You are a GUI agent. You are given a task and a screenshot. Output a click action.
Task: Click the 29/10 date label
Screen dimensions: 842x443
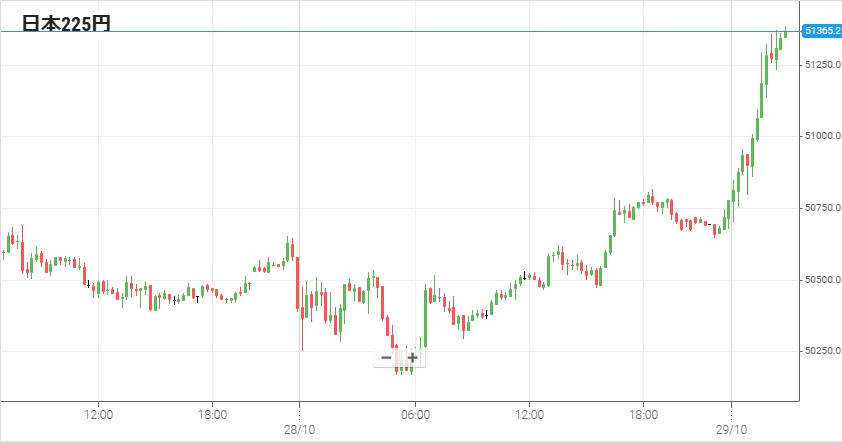coord(731,427)
